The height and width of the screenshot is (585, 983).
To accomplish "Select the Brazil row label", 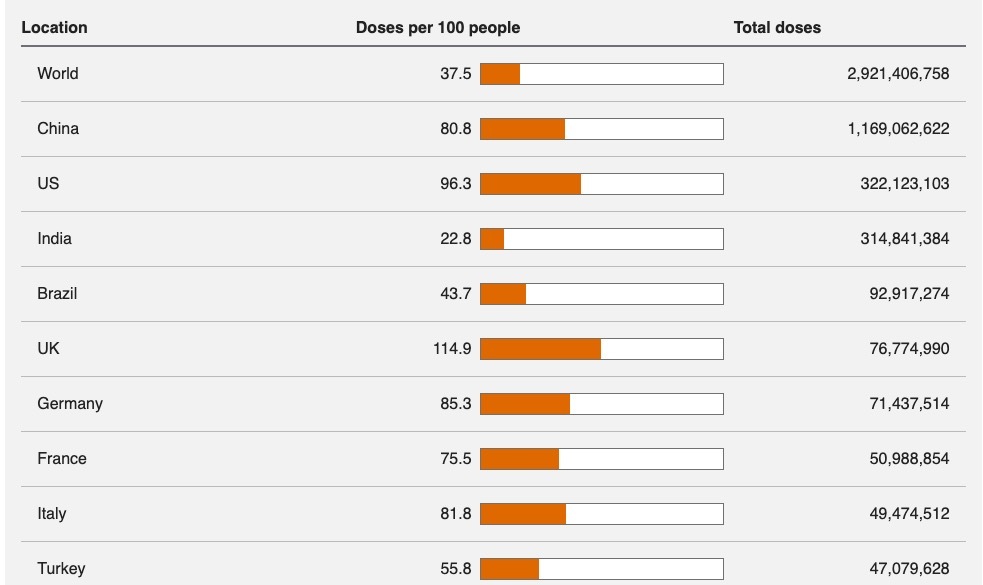I will click(x=57, y=294).
